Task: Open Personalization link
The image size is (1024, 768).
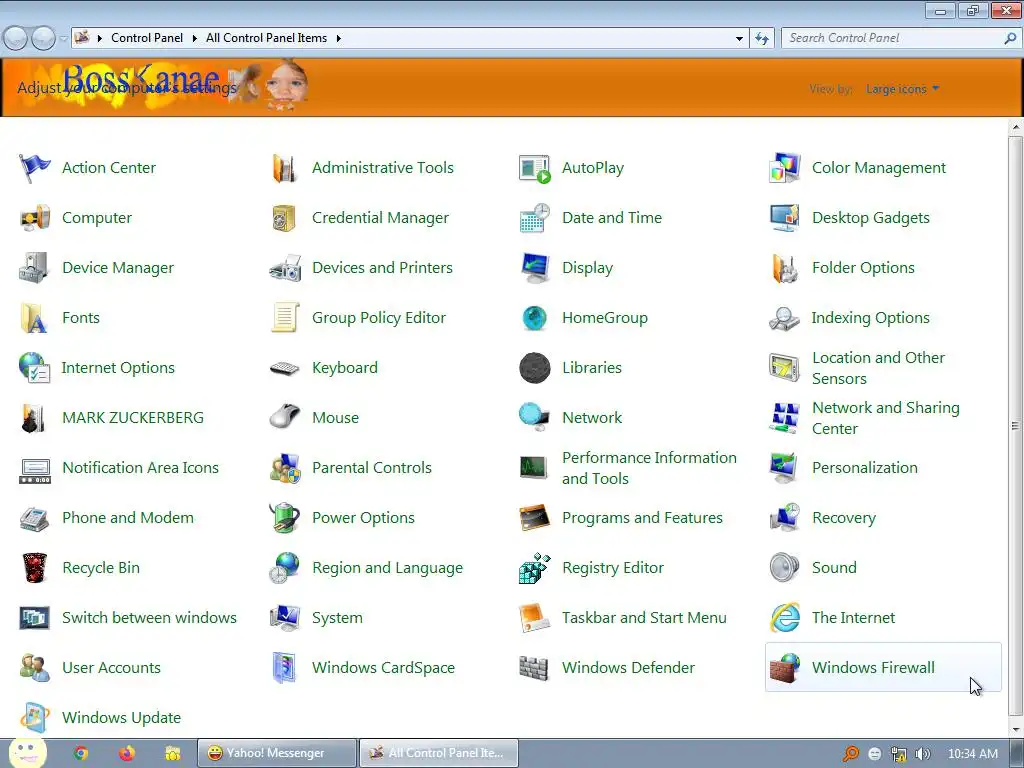Action: (x=865, y=468)
